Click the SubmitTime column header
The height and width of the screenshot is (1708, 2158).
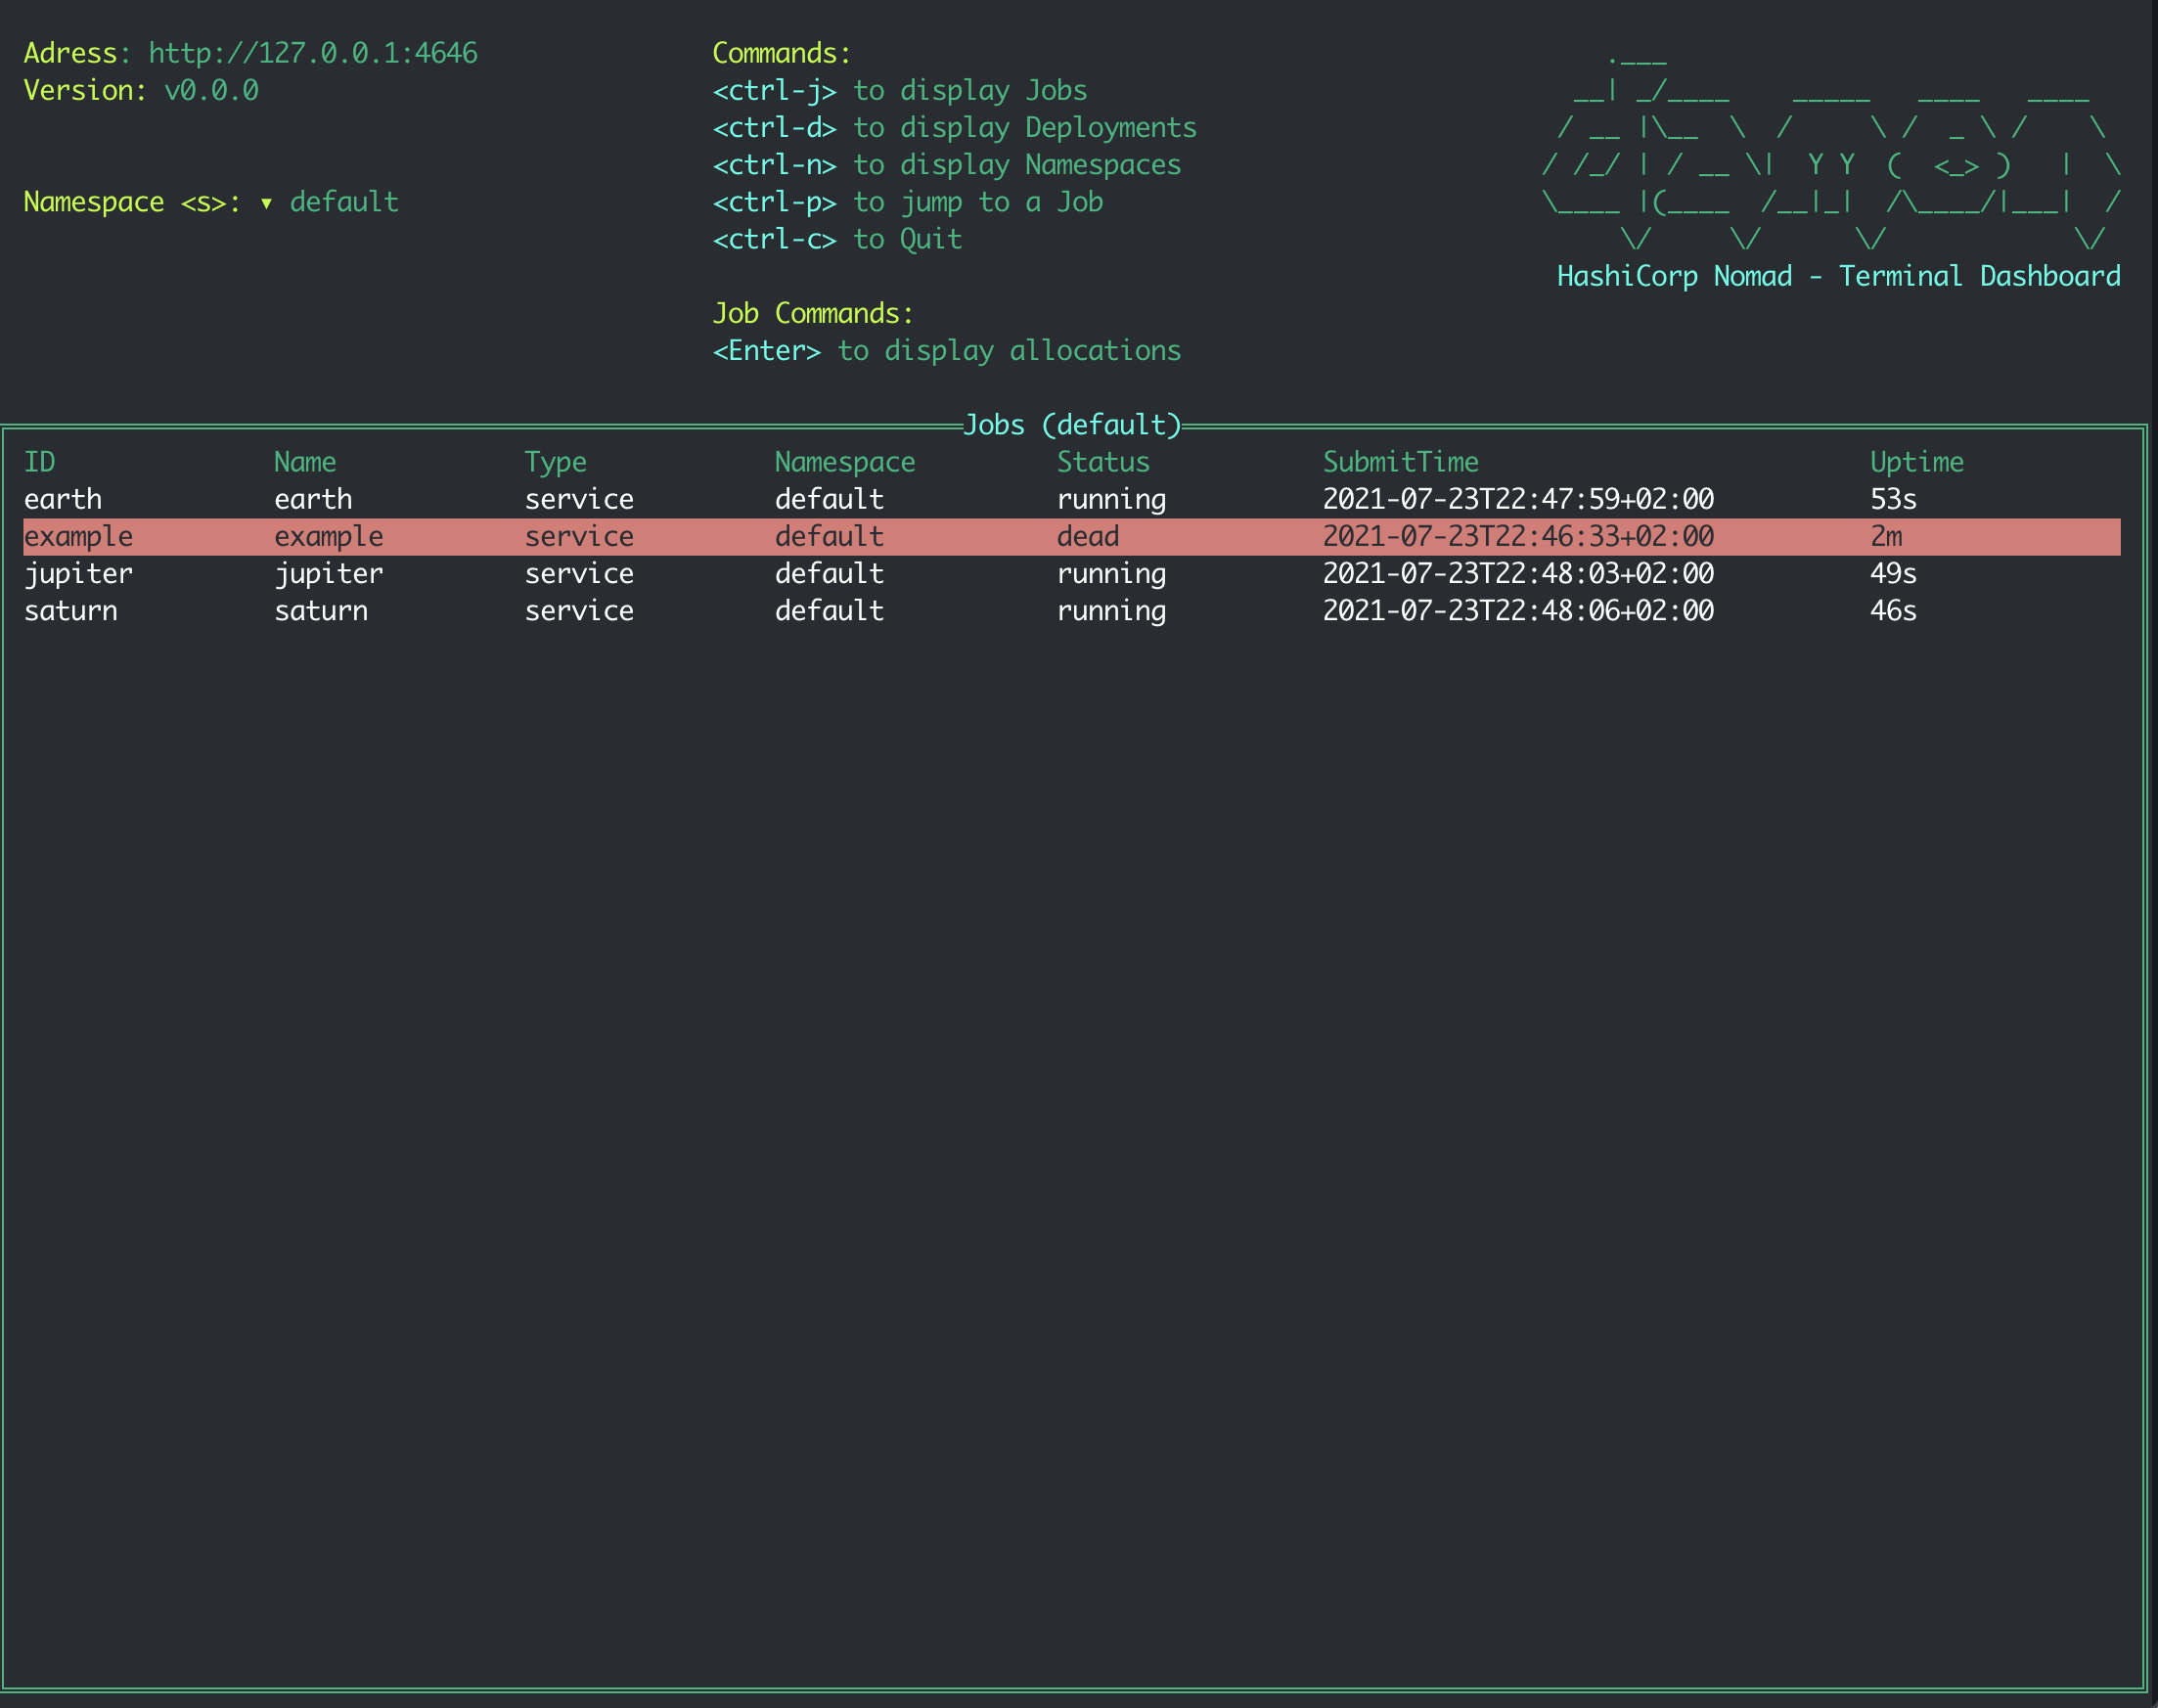[x=1400, y=462]
